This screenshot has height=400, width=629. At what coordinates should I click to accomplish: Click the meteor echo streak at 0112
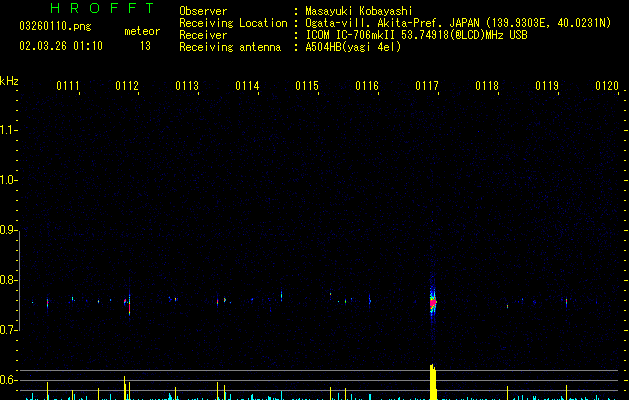point(129,303)
